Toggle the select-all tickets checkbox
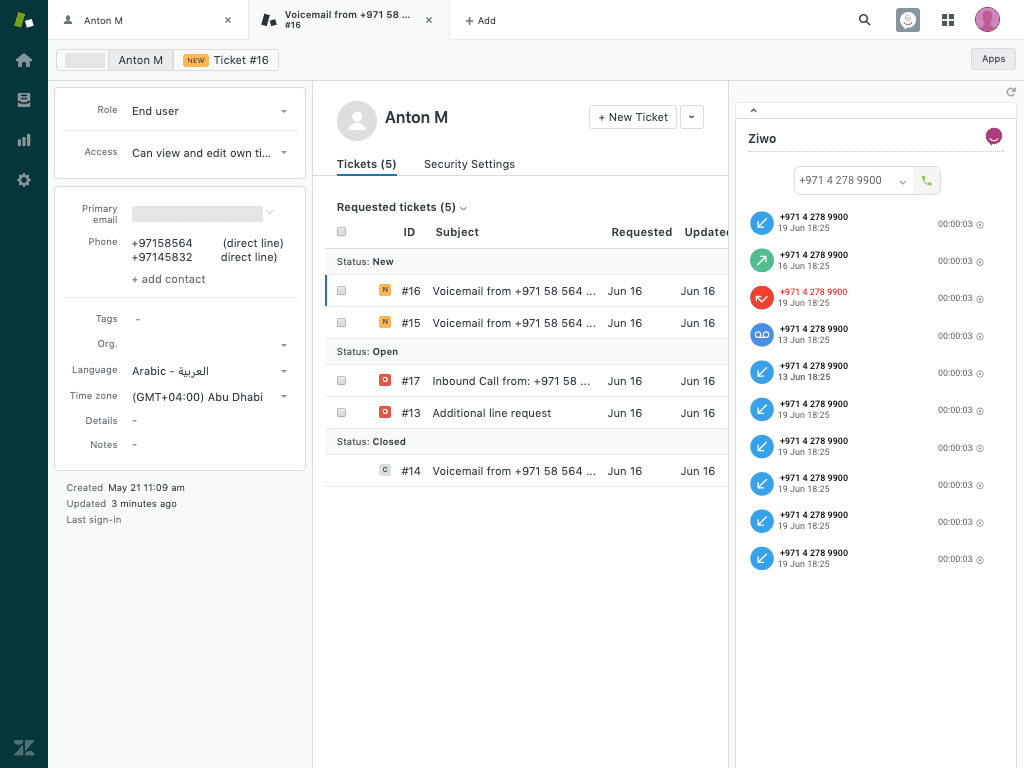The image size is (1024, 768). [342, 232]
